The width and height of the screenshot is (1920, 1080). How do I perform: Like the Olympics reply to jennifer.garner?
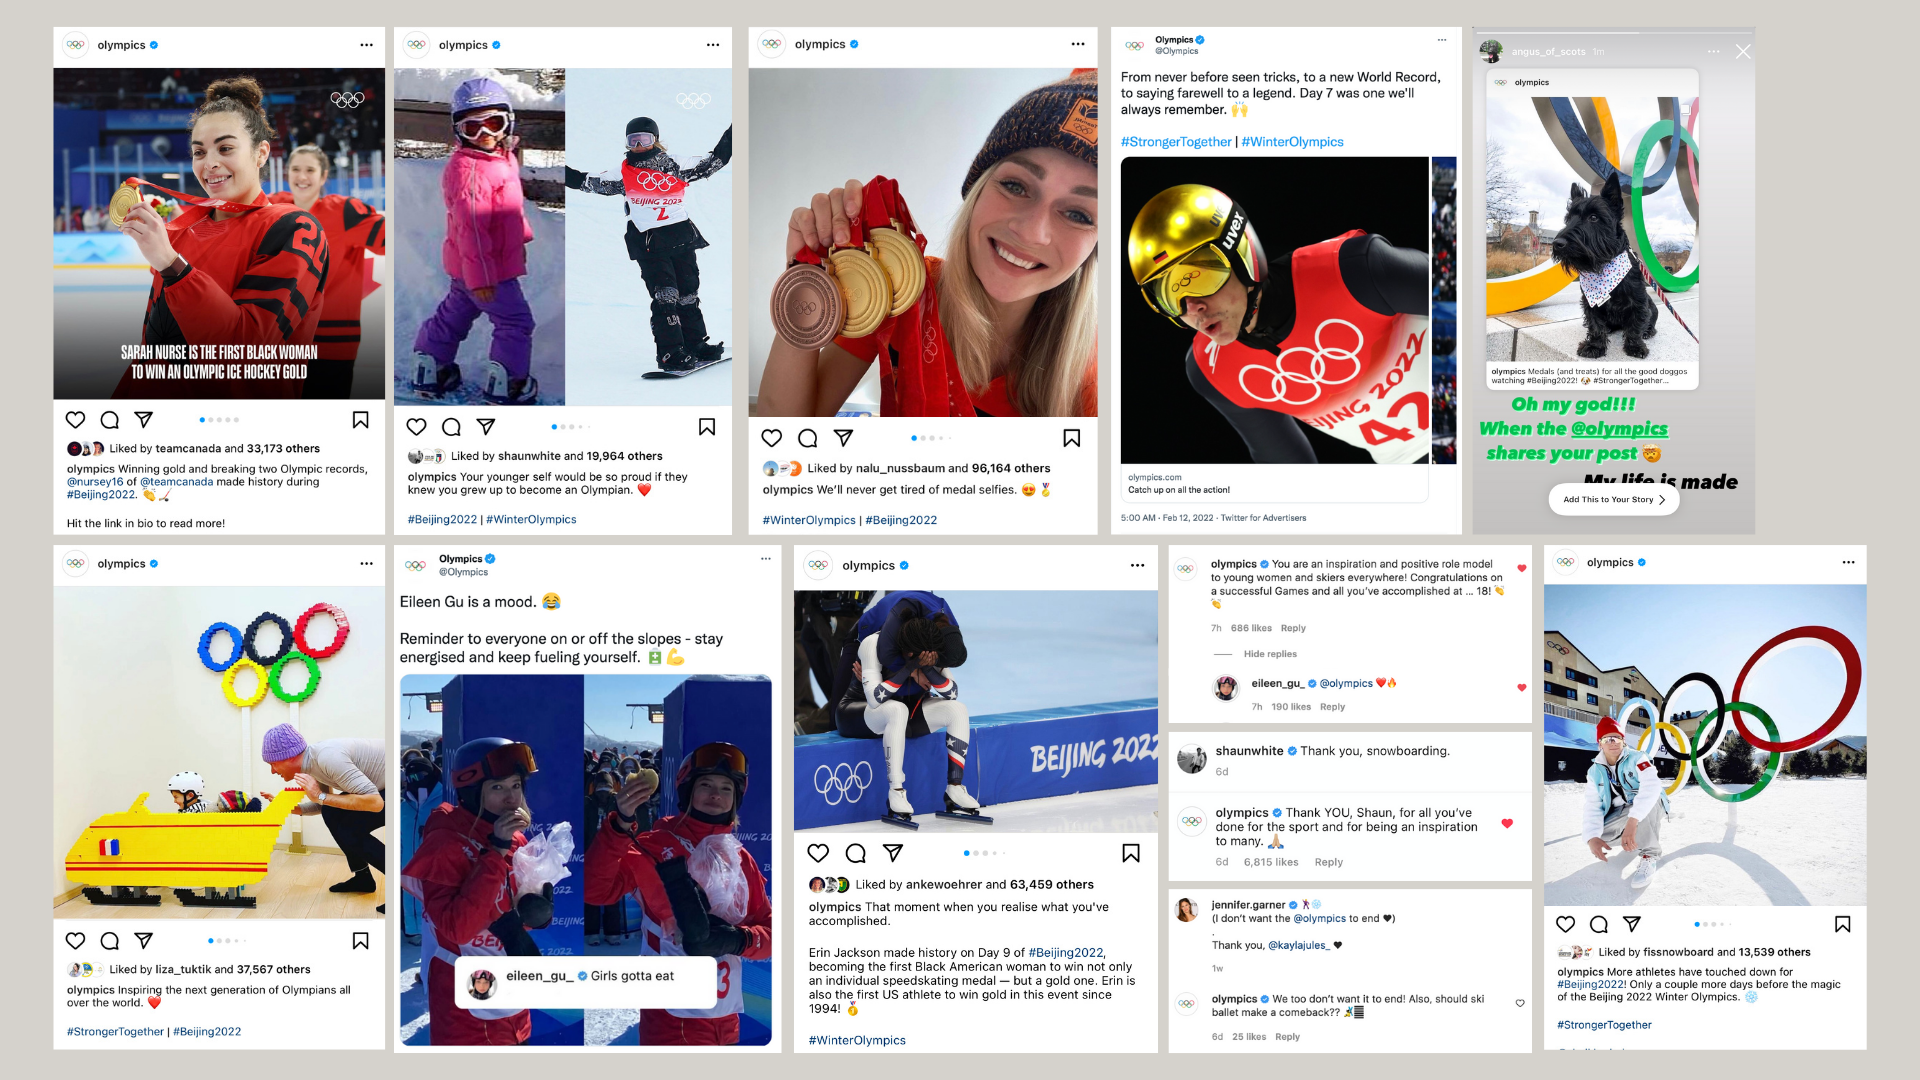(x=1520, y=1003)
